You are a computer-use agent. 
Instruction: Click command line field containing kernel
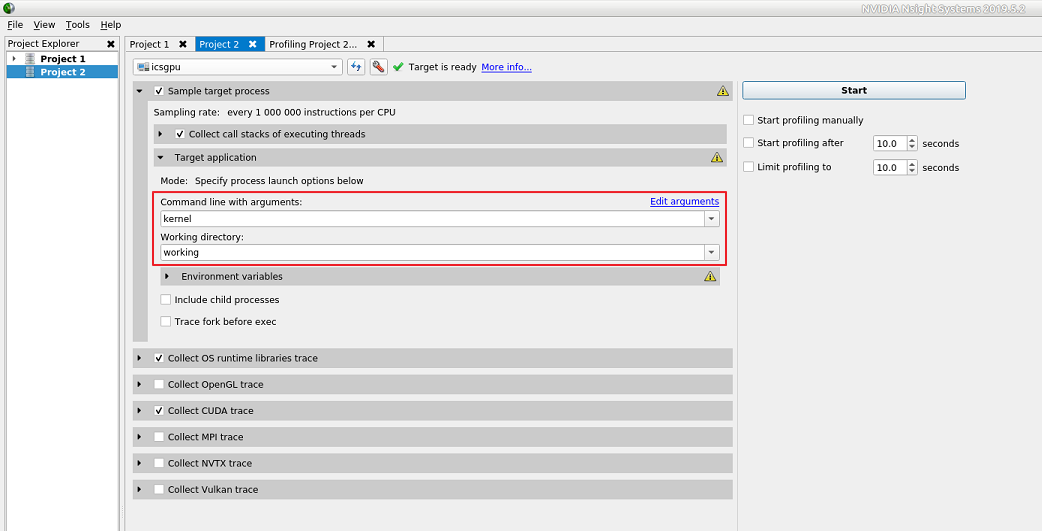[433, 219]
